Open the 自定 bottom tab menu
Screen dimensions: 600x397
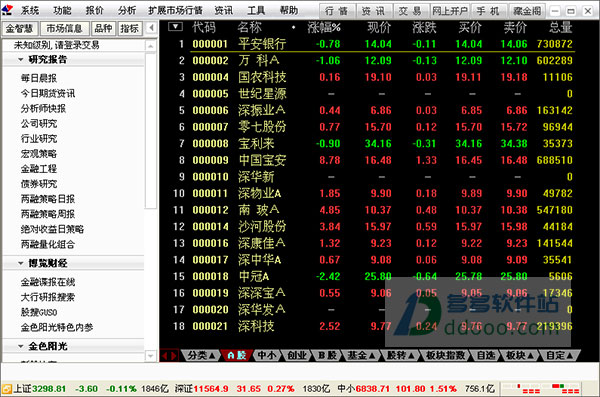click(x=559, y=356)
